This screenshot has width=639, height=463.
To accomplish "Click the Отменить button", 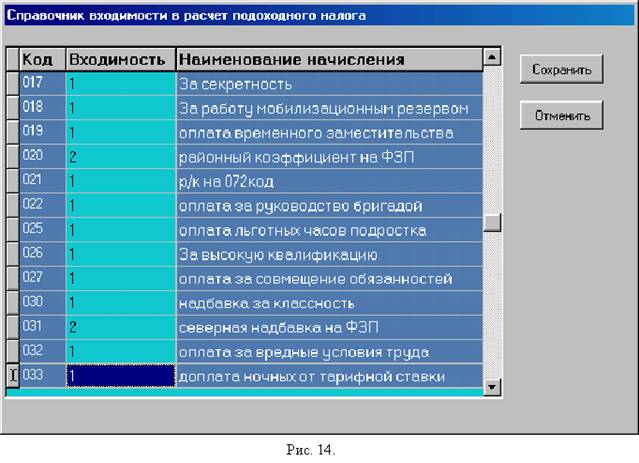I will [561, 115].
